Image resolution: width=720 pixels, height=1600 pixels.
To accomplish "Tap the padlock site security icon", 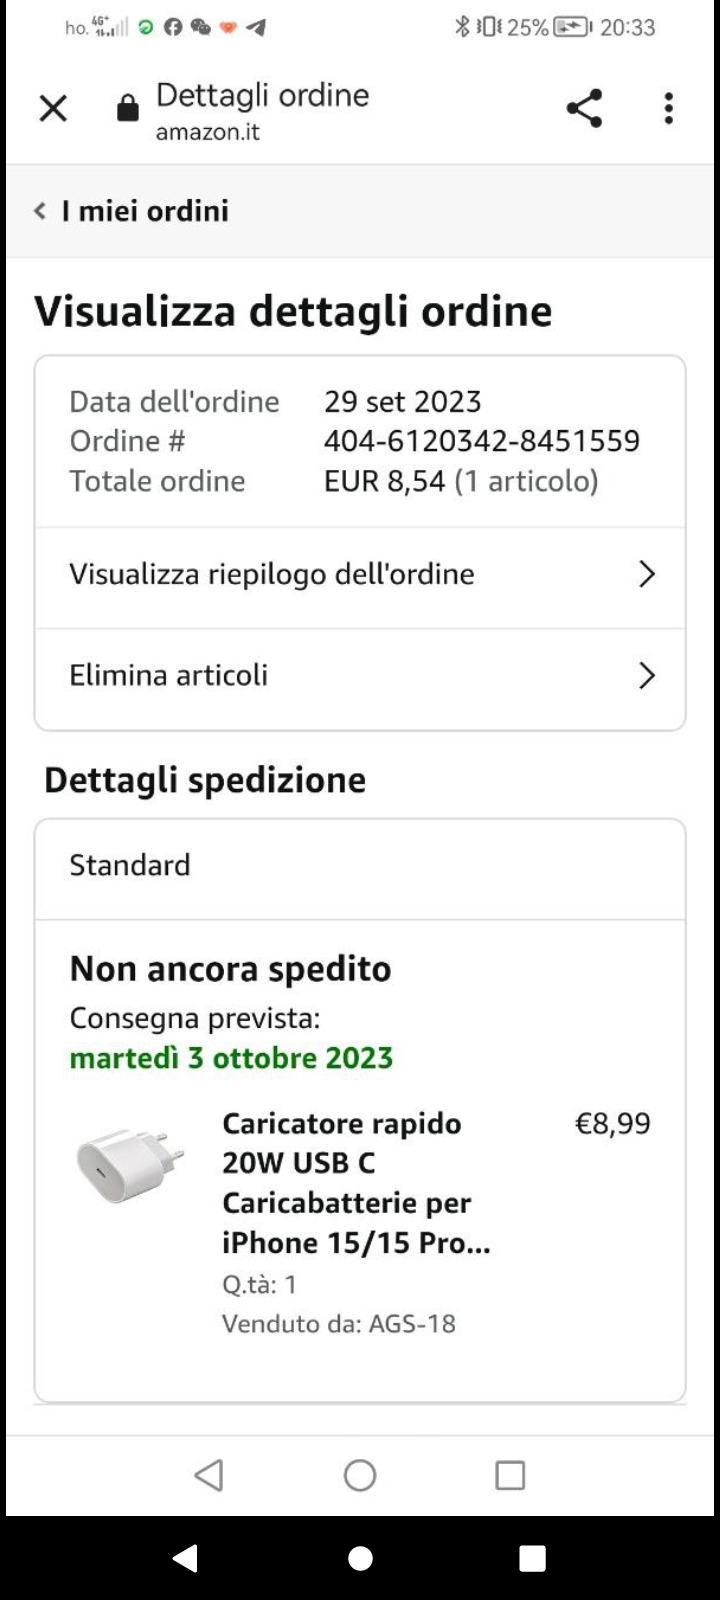I will tap(128, 108).
